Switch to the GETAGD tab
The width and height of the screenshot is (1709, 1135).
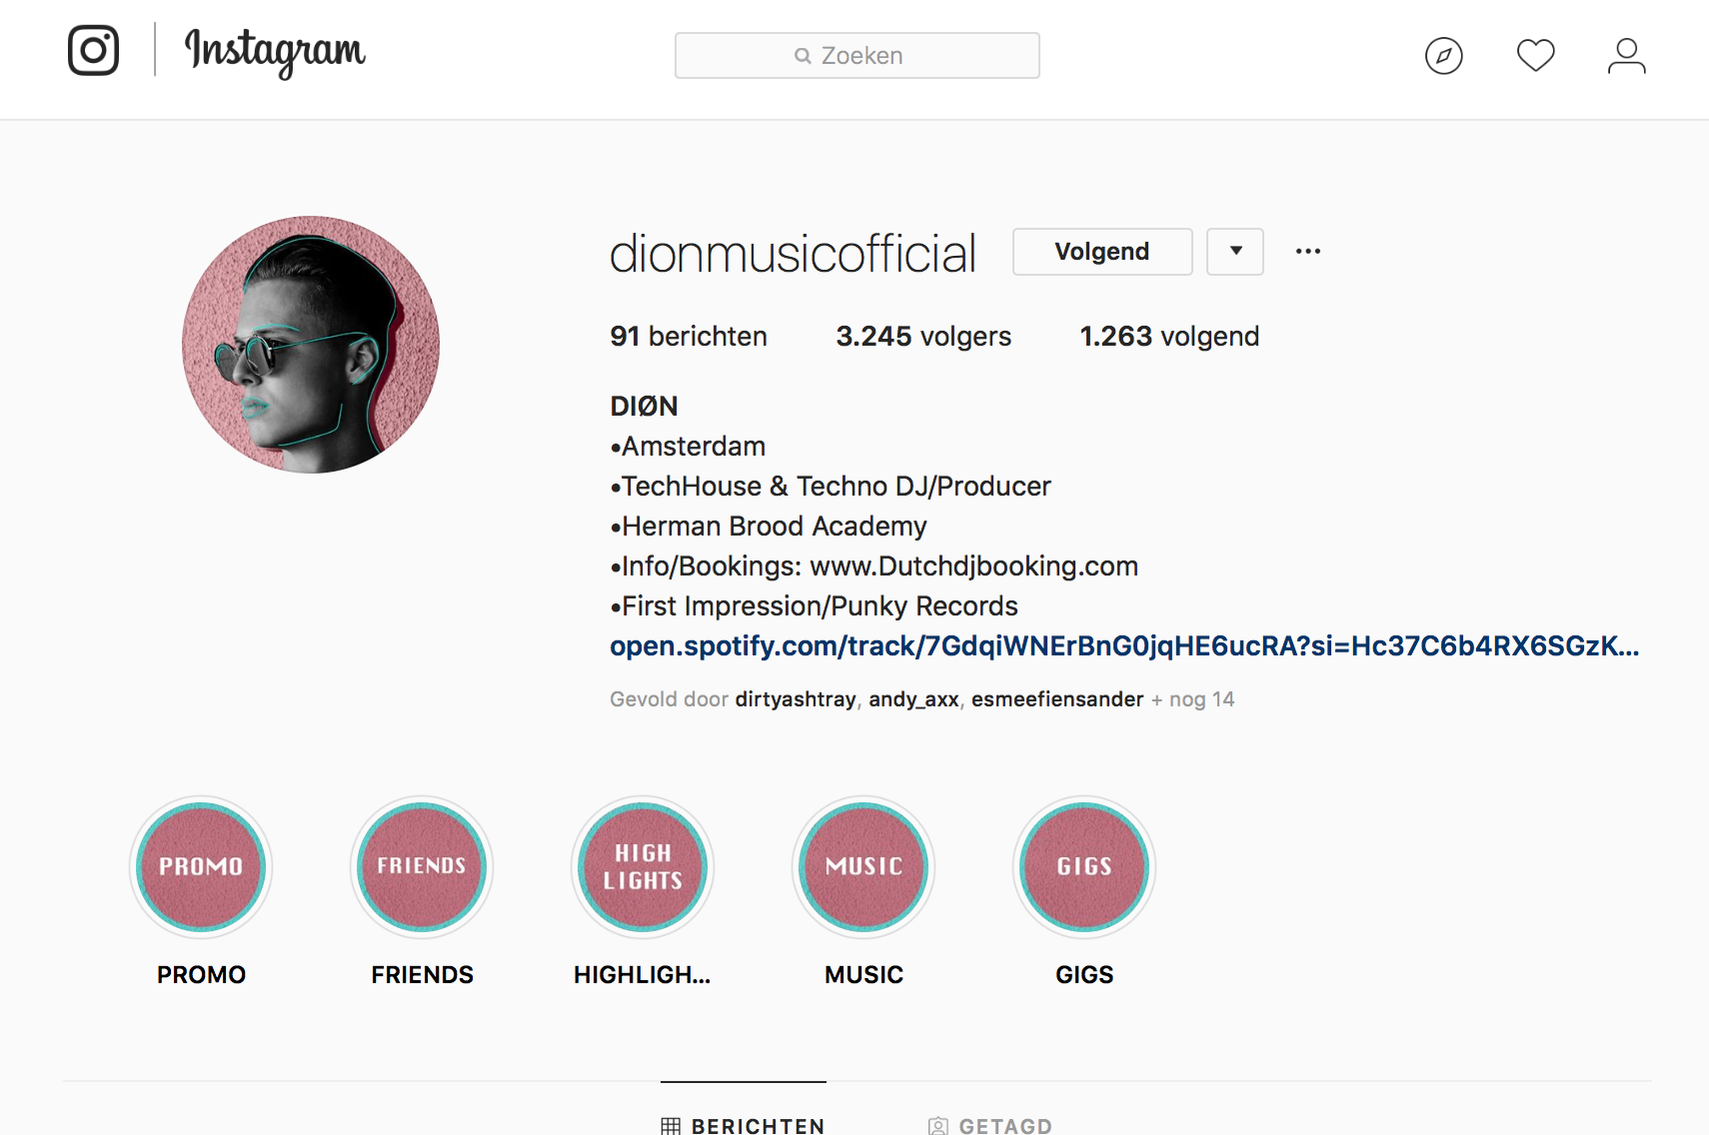tap(990, 1125)
